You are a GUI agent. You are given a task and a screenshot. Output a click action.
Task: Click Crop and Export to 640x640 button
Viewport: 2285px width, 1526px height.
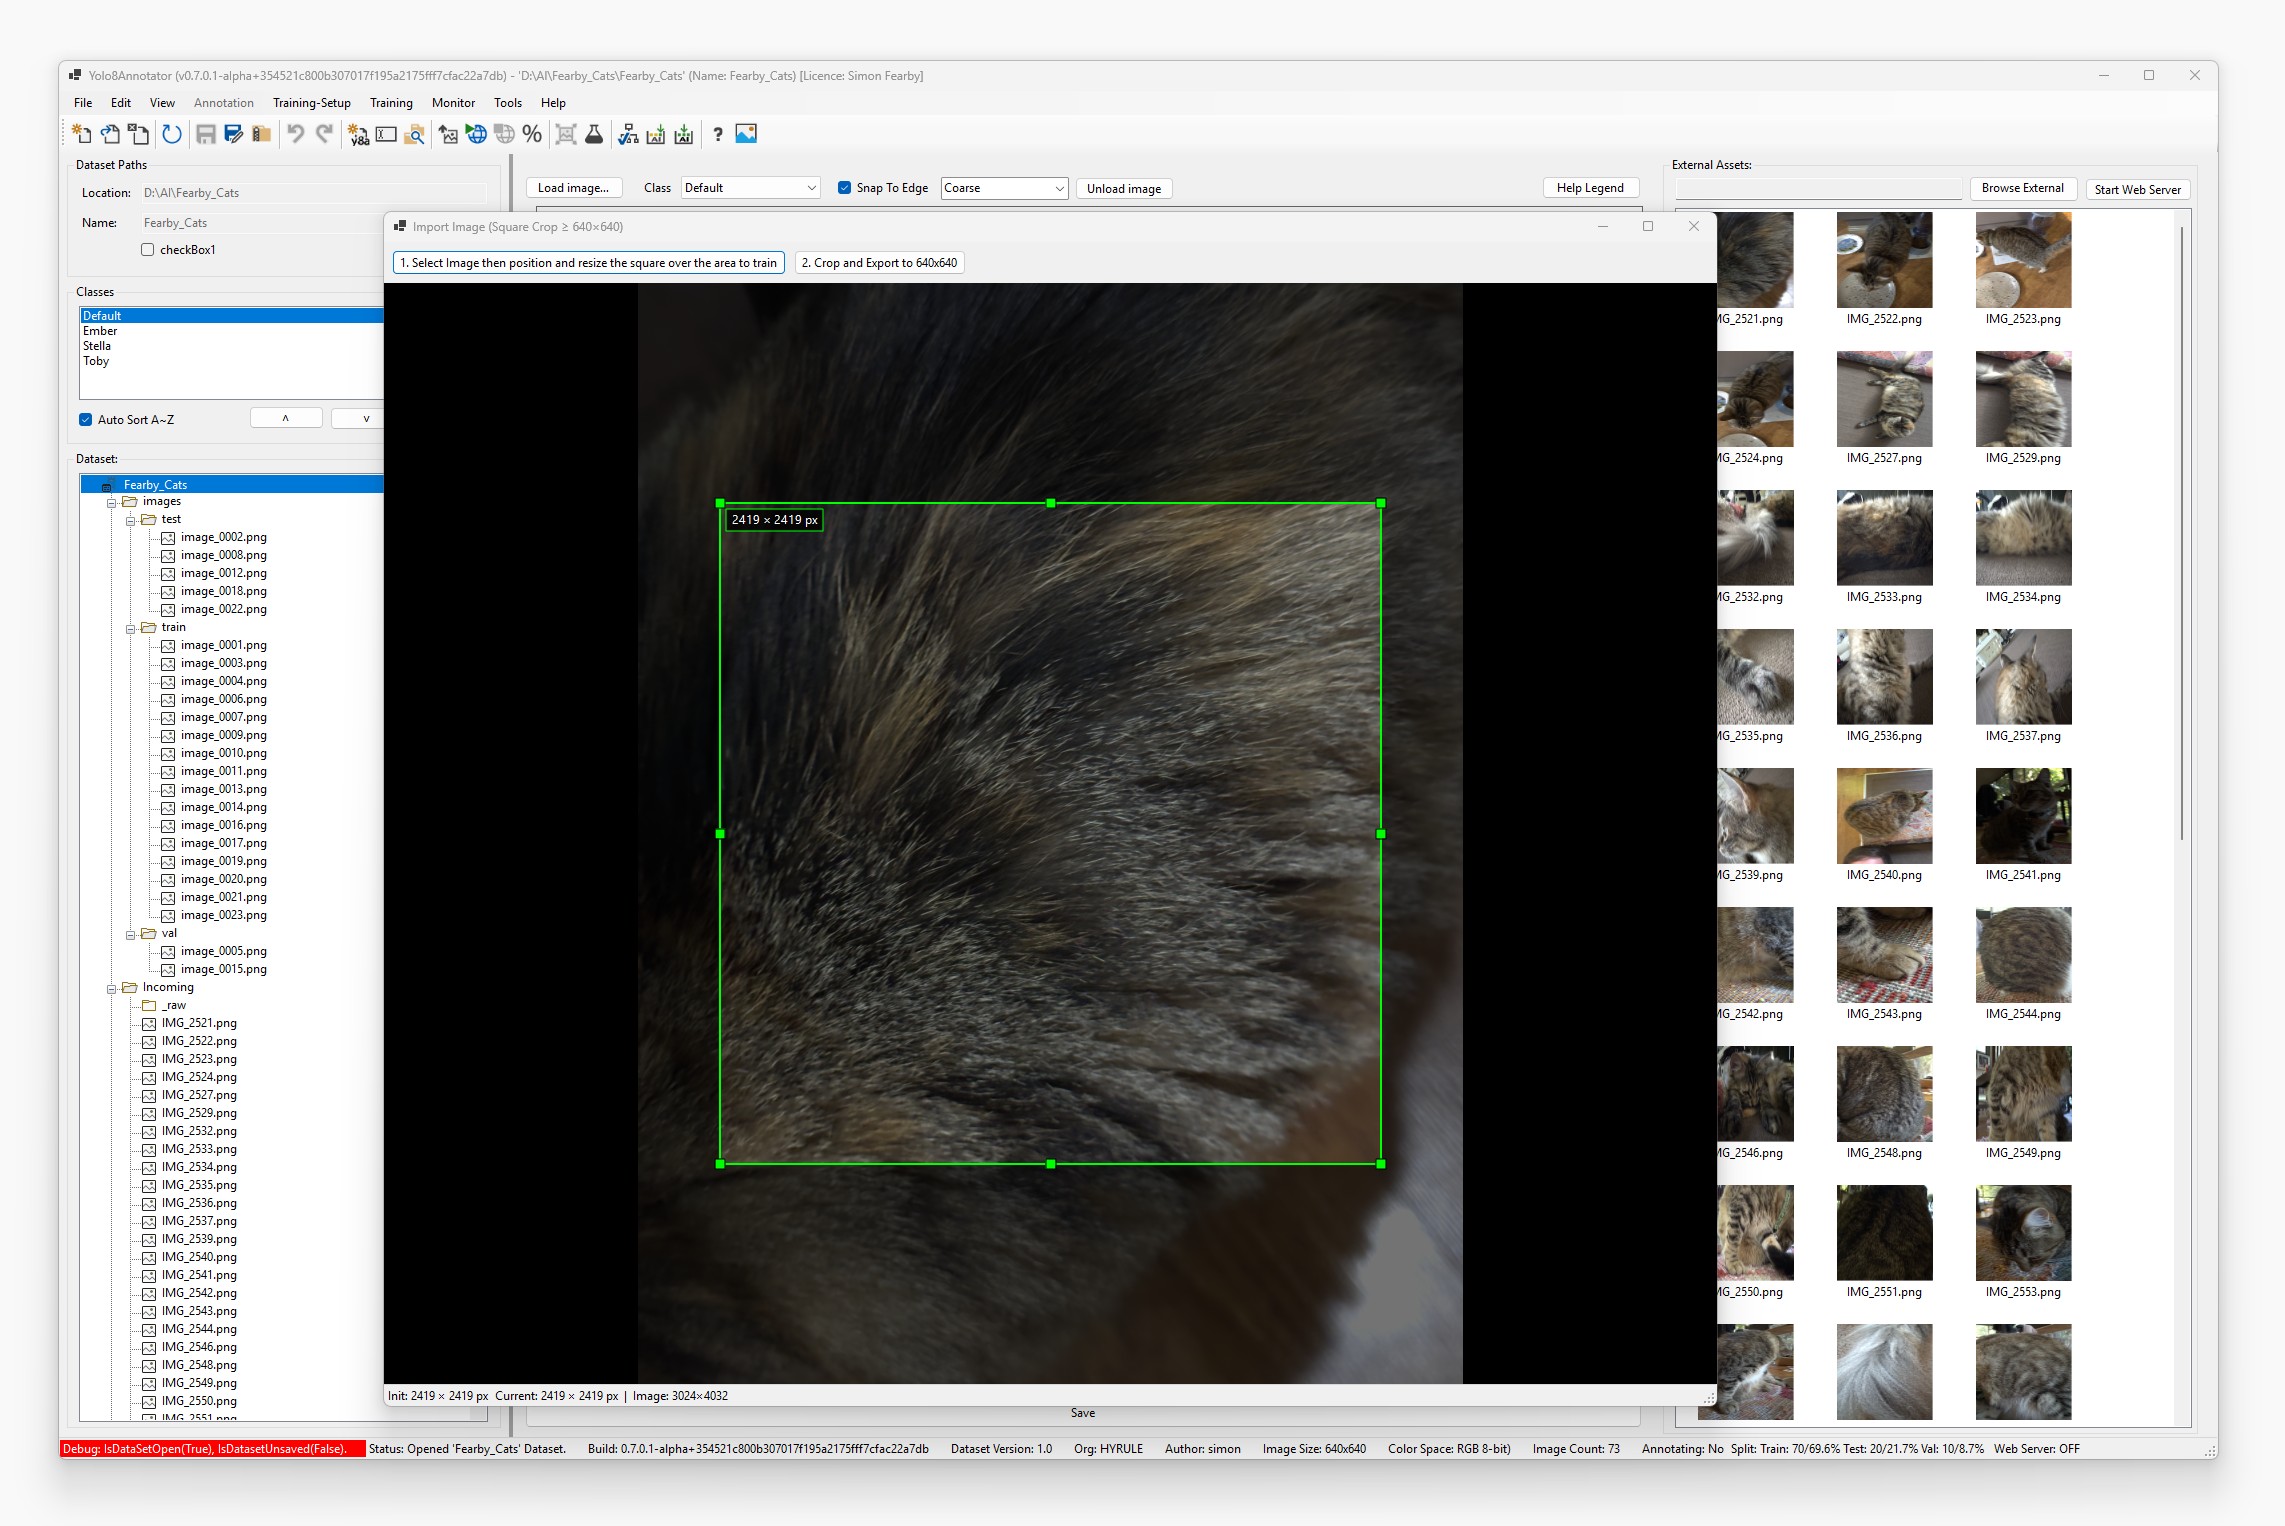(879, 263)
